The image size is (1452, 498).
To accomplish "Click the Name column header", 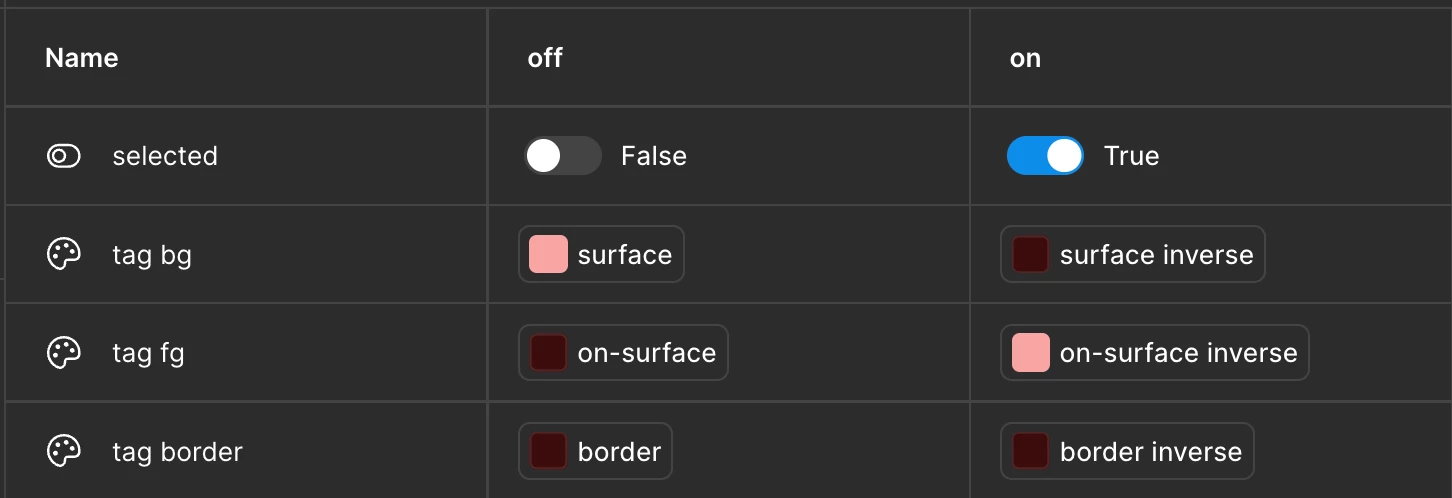I will click(x=82, y=58).
